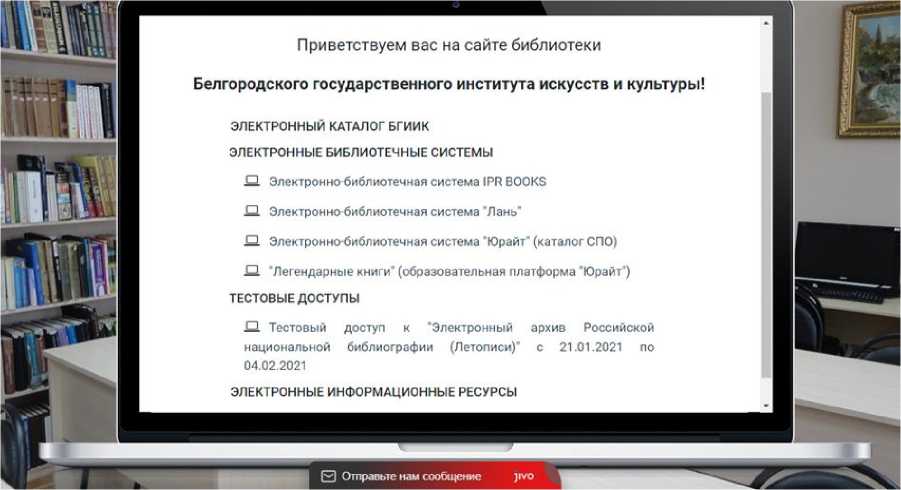Open Тестовый доступ к Электронный архив link
Image resolution: width=901 pixels, height=490 pixels.
coord(449,346)
